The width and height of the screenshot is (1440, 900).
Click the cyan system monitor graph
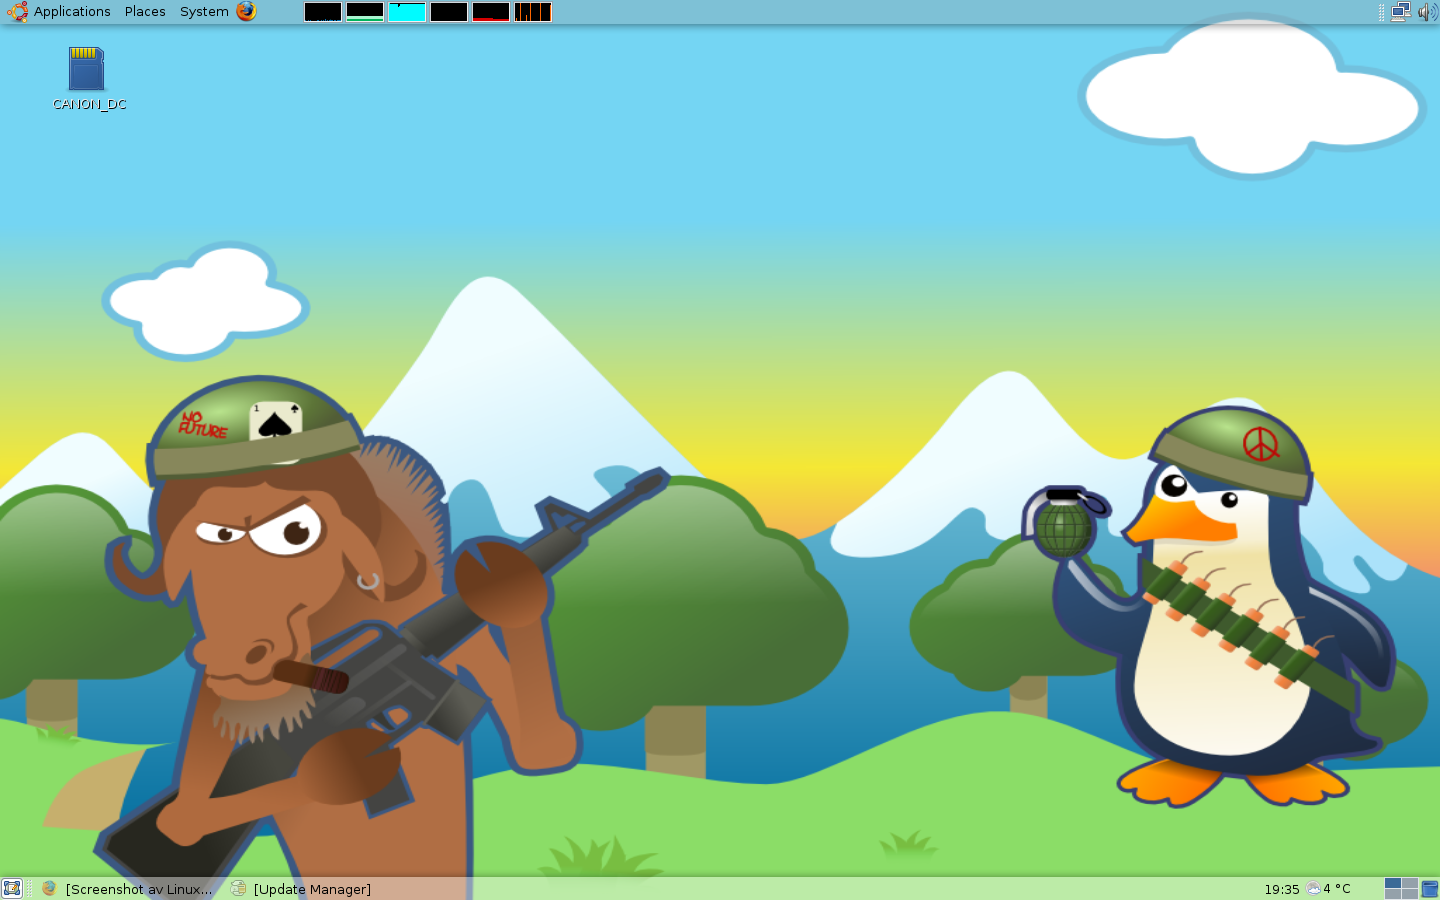click(407, 12)
